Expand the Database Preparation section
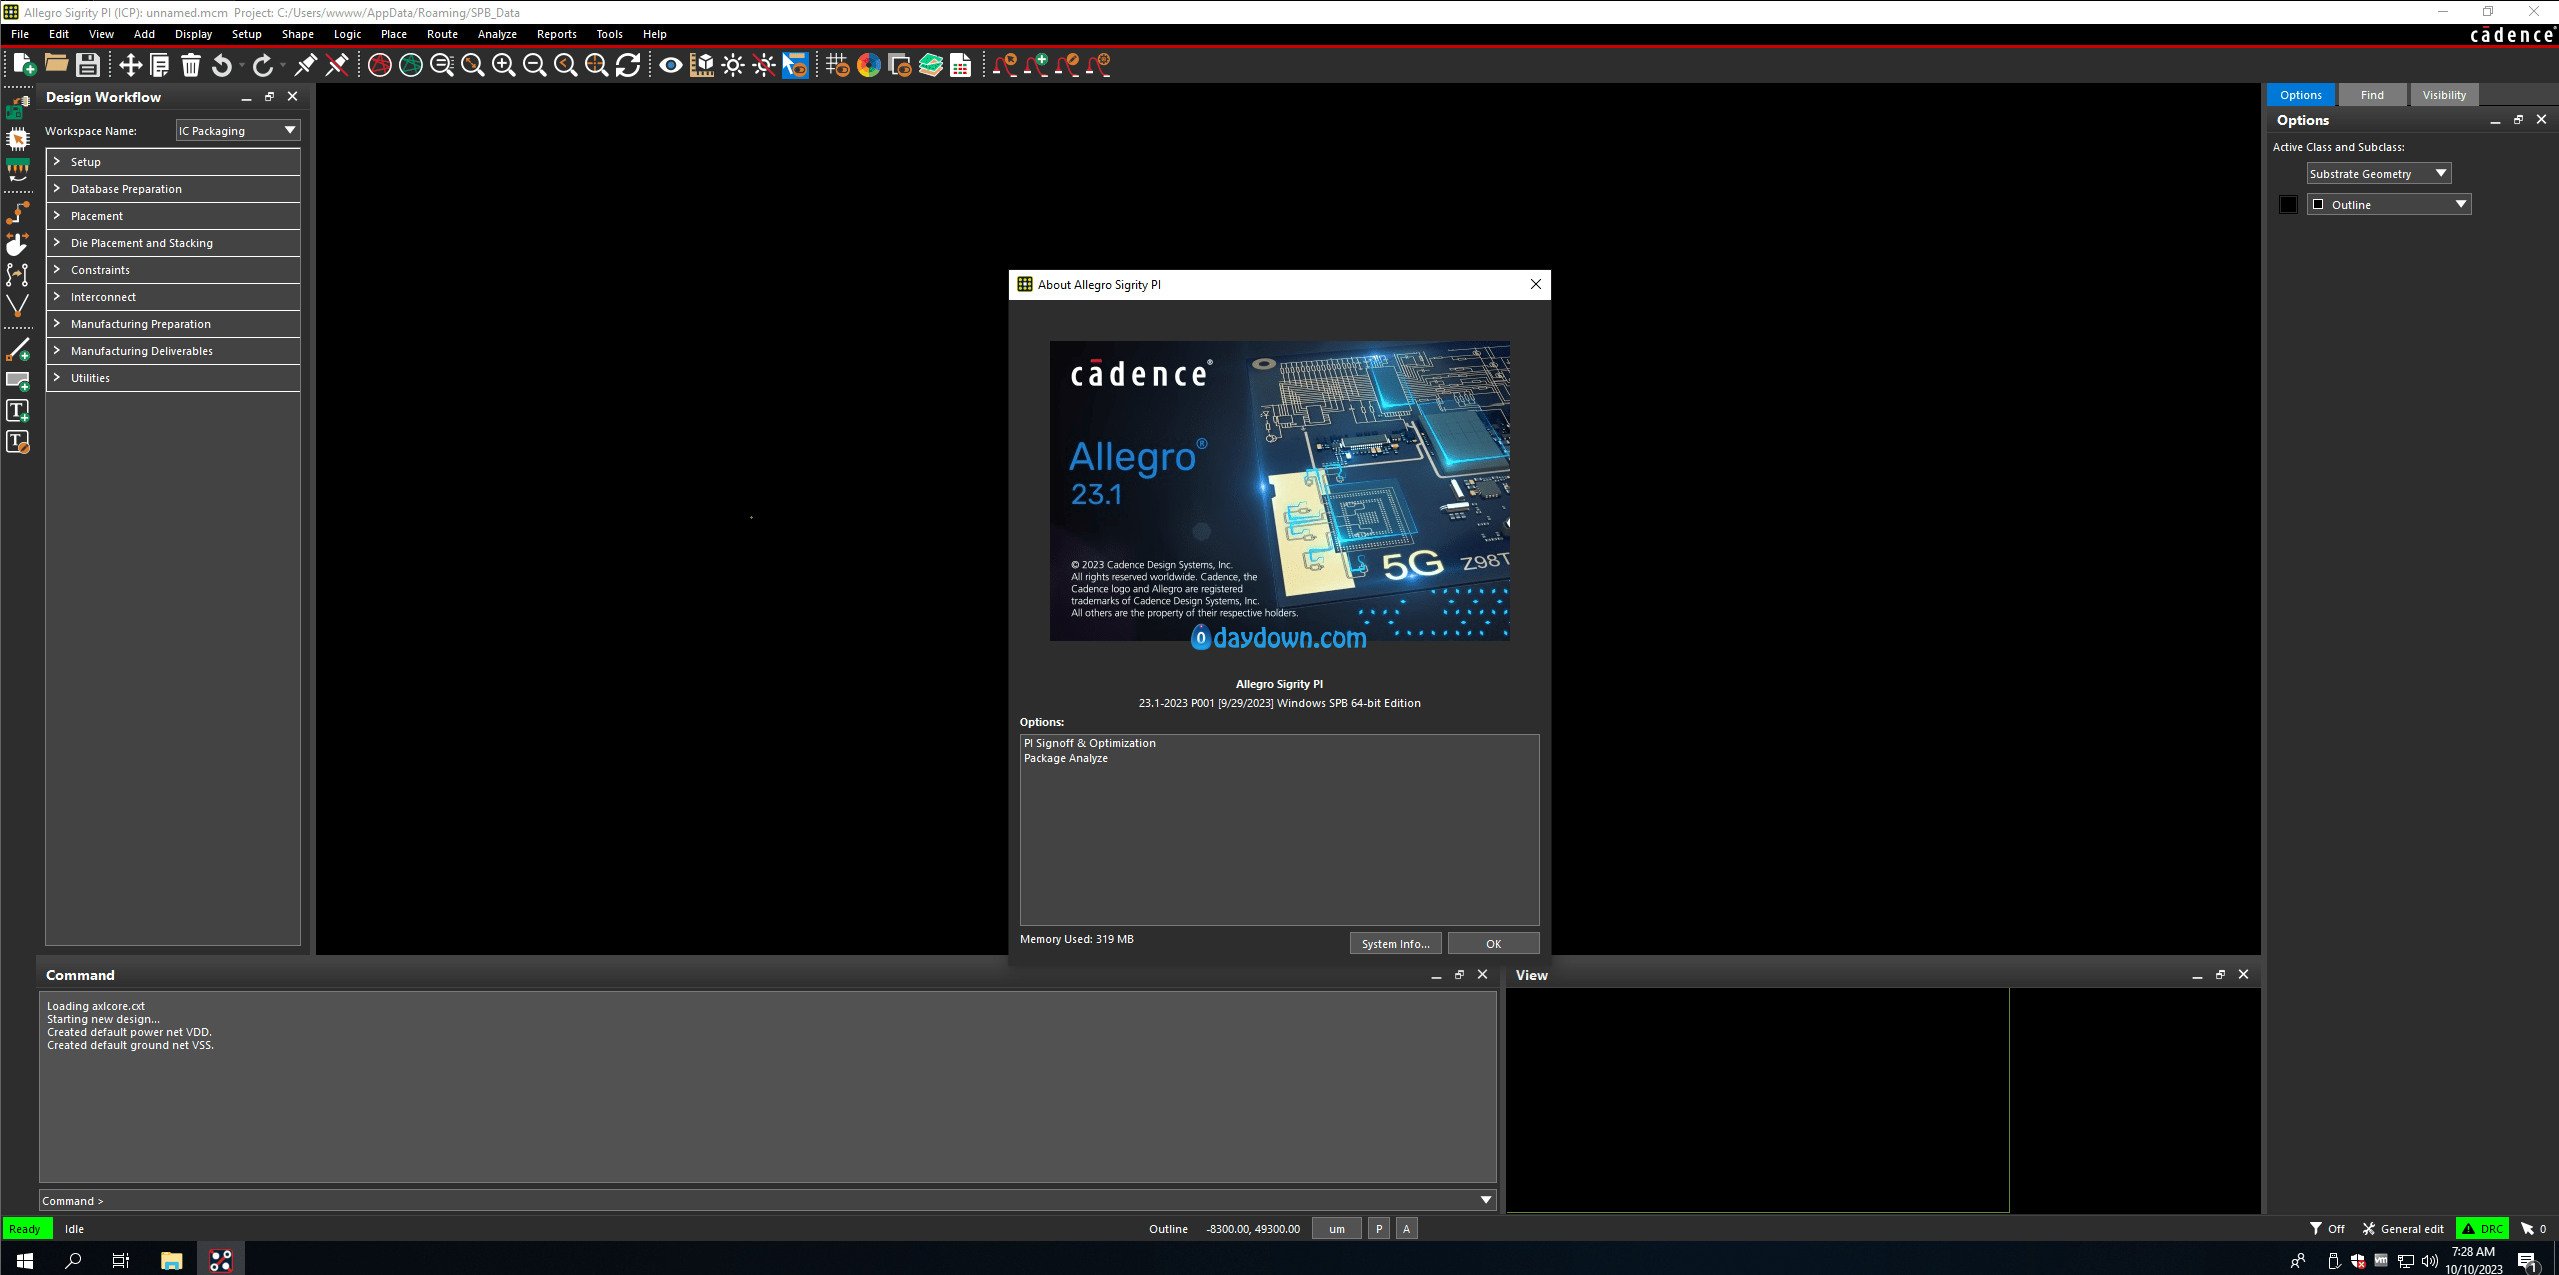2559x1275 pixels. coord(173,189)
